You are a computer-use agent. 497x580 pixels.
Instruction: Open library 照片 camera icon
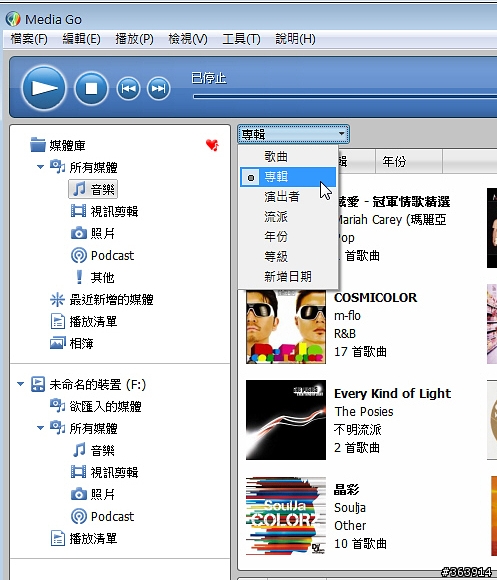(x=78, y=233)
